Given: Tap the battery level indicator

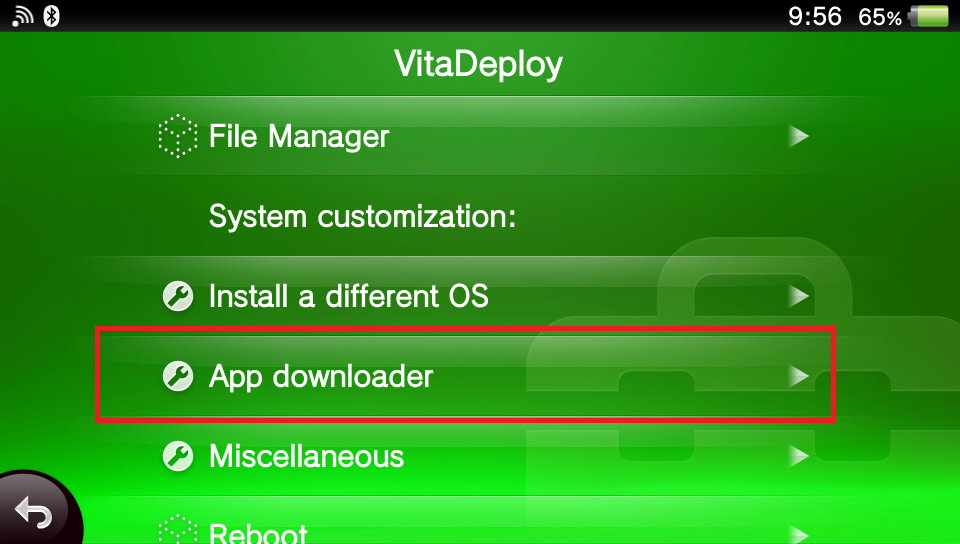Looking at the screenshot, I should point(928,17).
